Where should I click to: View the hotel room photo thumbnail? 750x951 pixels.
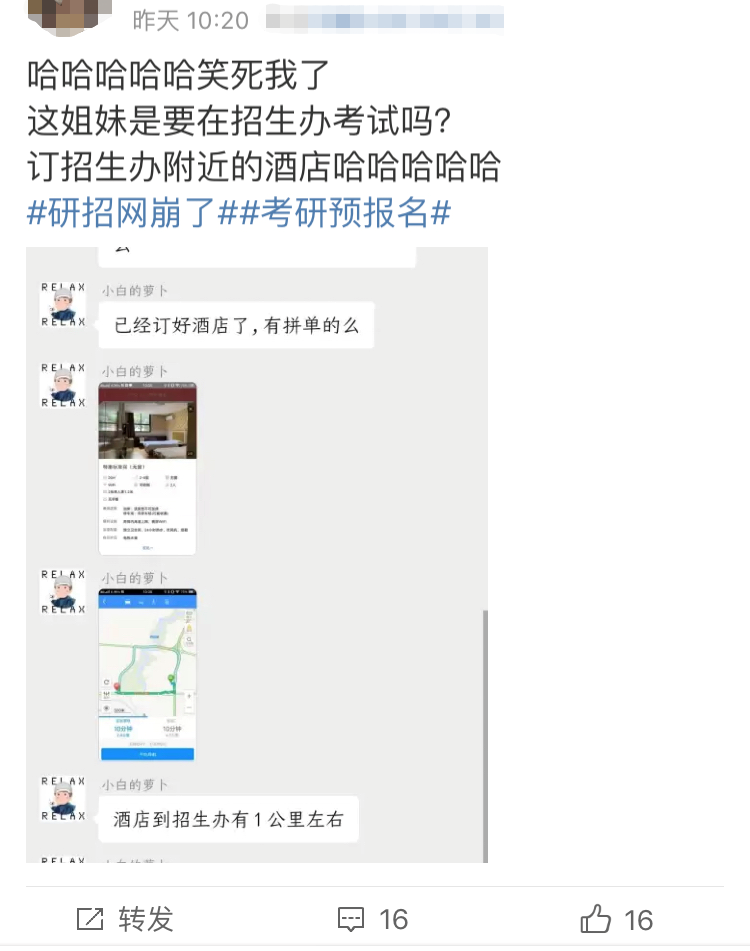[x=147, y=468]
